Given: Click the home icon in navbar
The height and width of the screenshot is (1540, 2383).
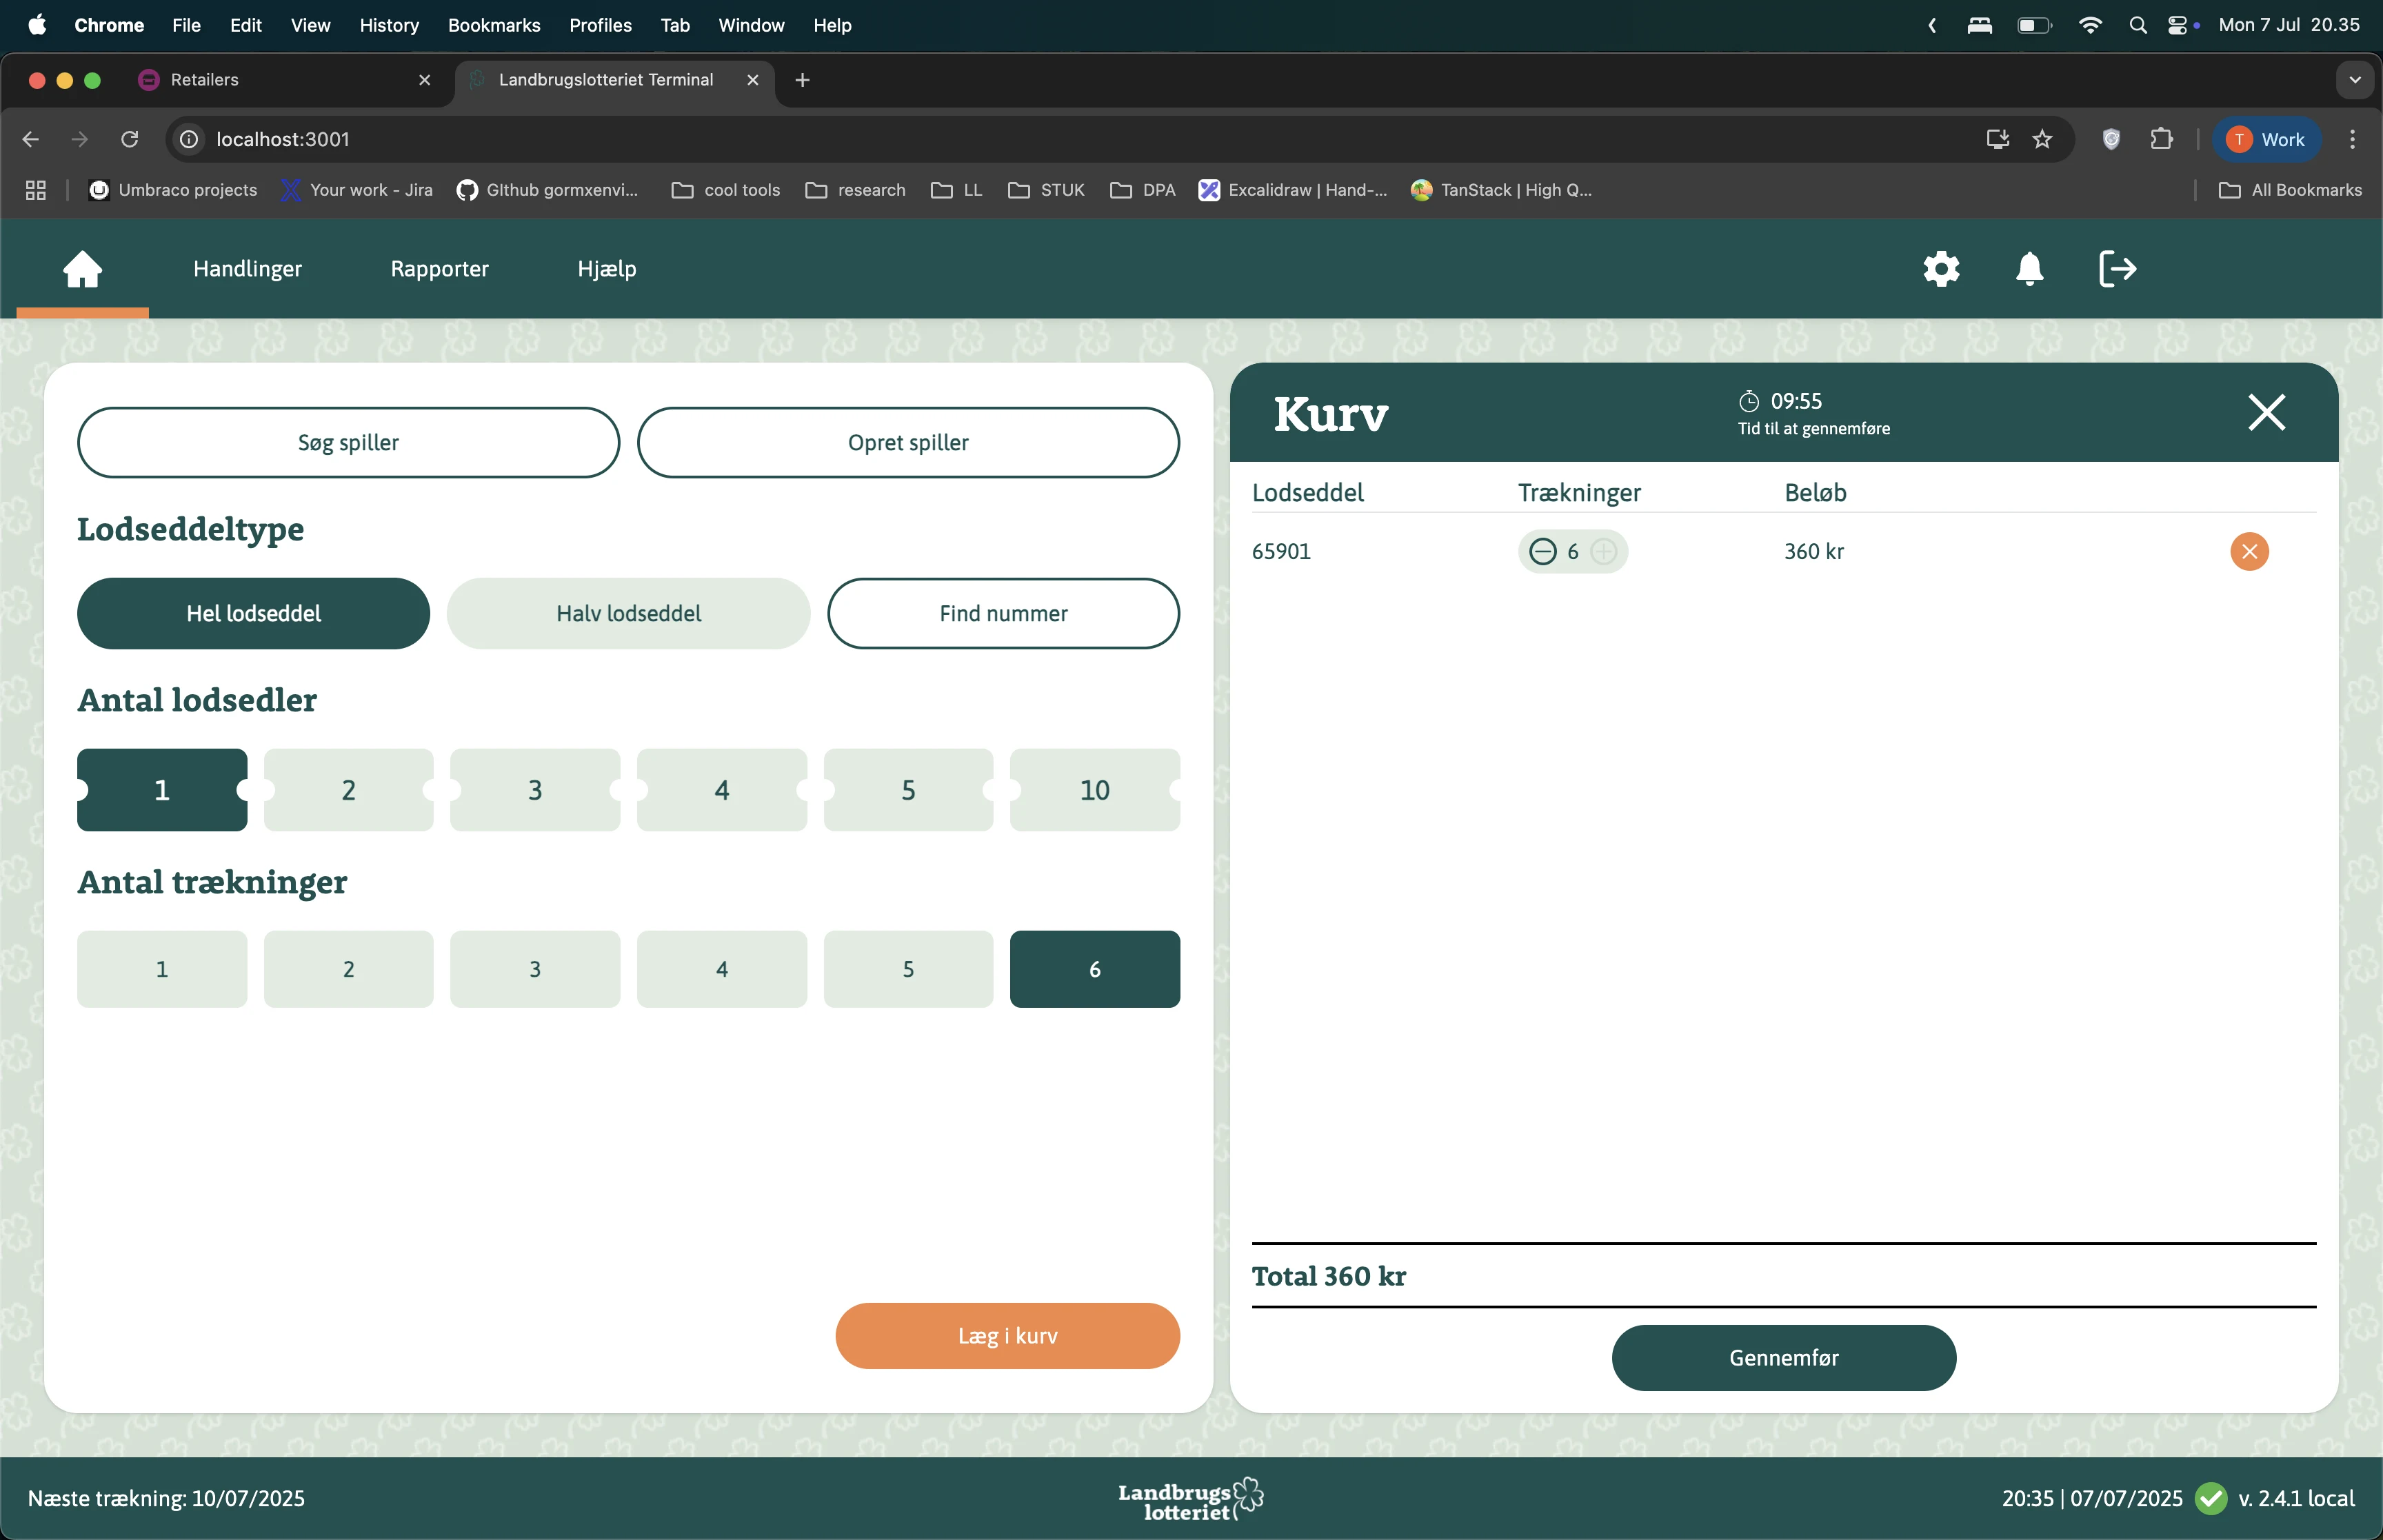Looking at the screenshot, I should pyautogui.click(x=82, y=268).
